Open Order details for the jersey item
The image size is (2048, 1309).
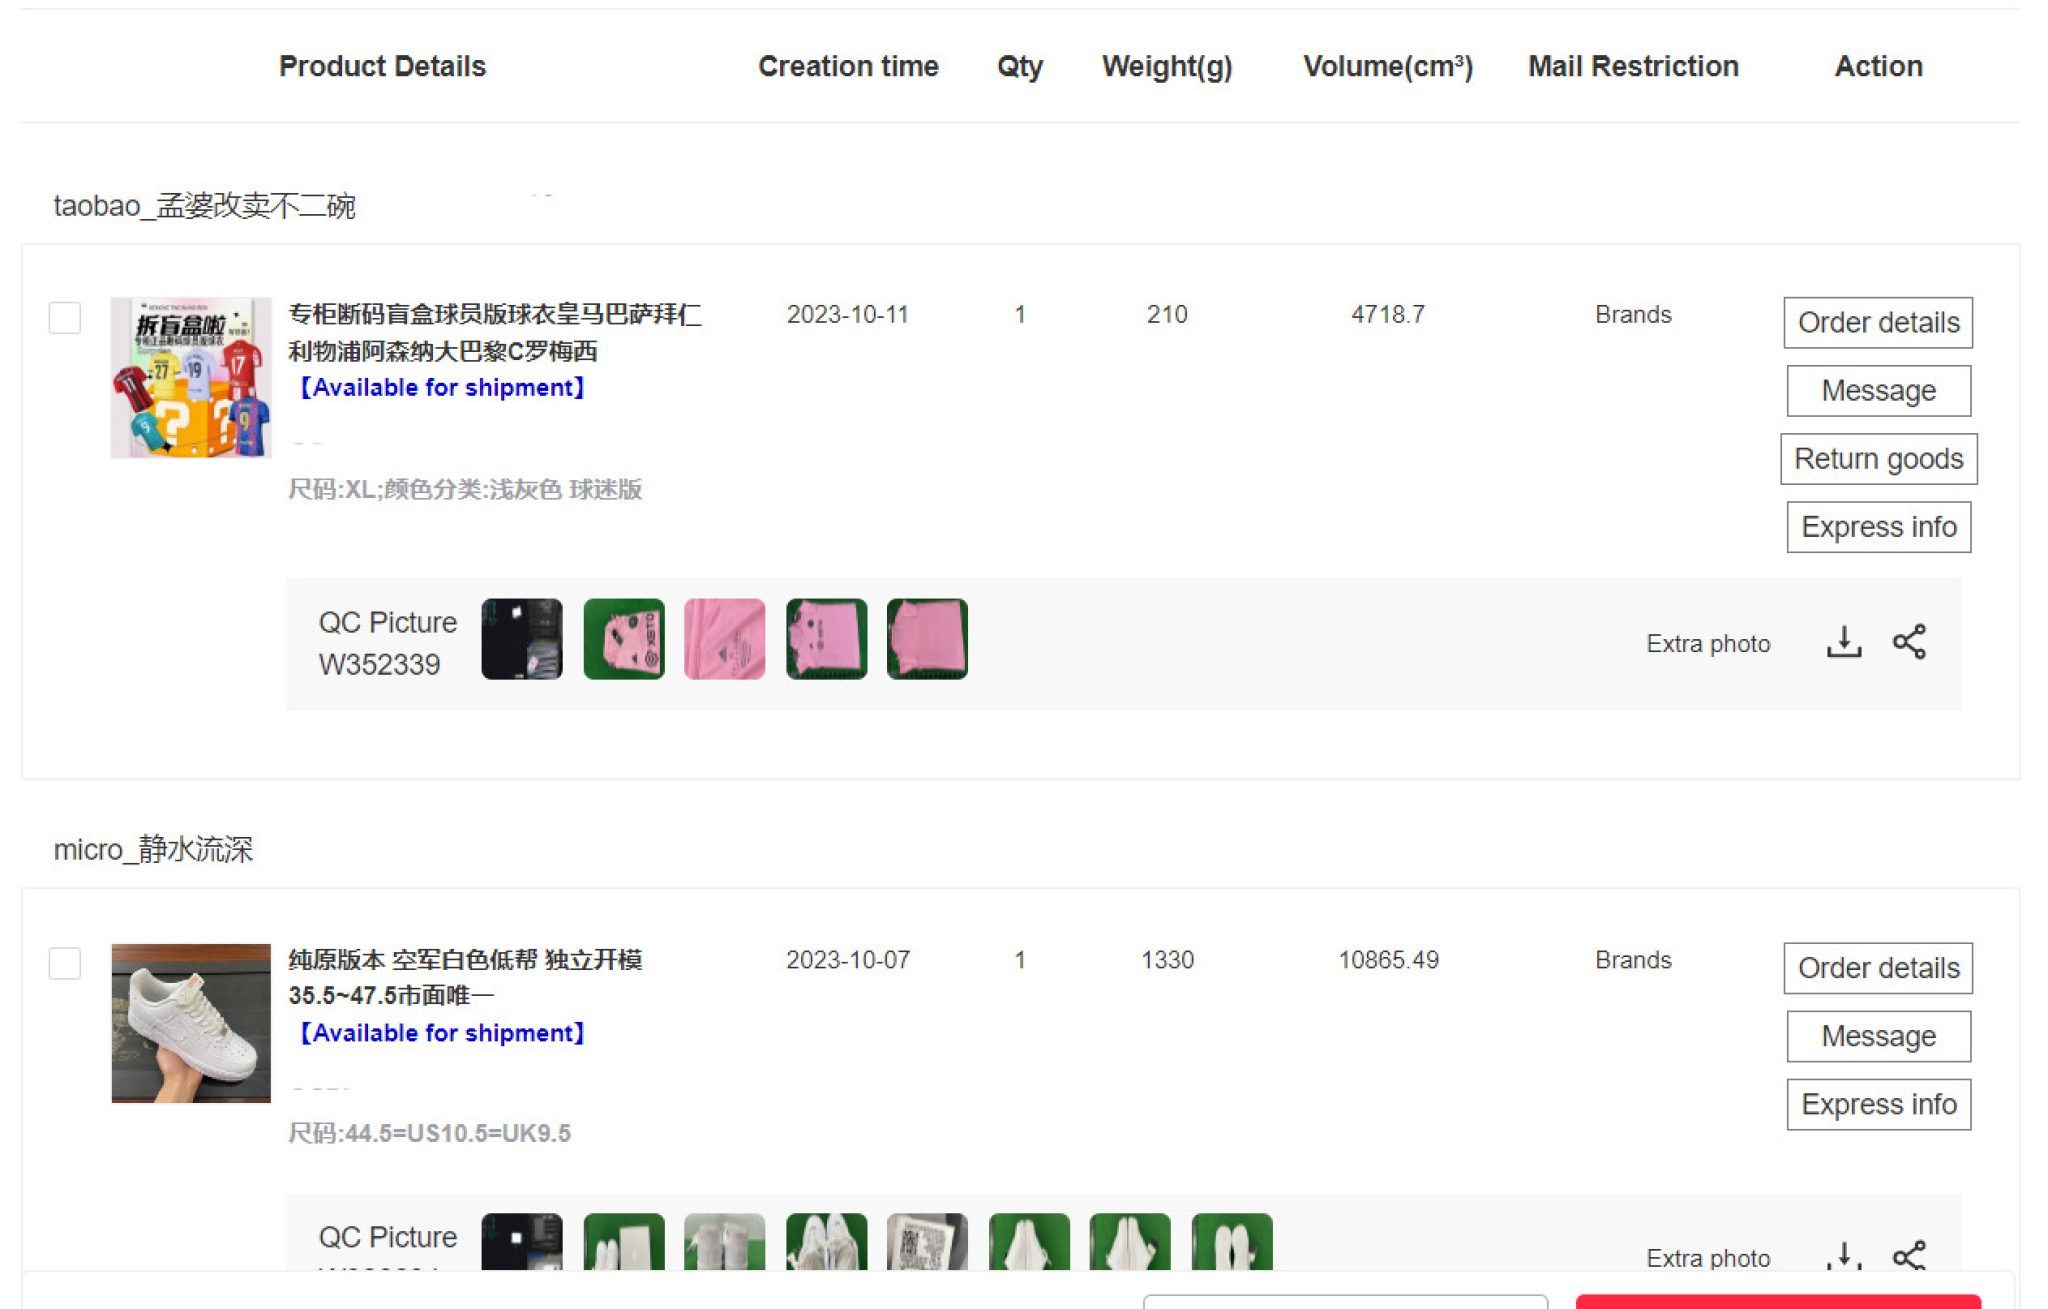[x=1878, y=323]
